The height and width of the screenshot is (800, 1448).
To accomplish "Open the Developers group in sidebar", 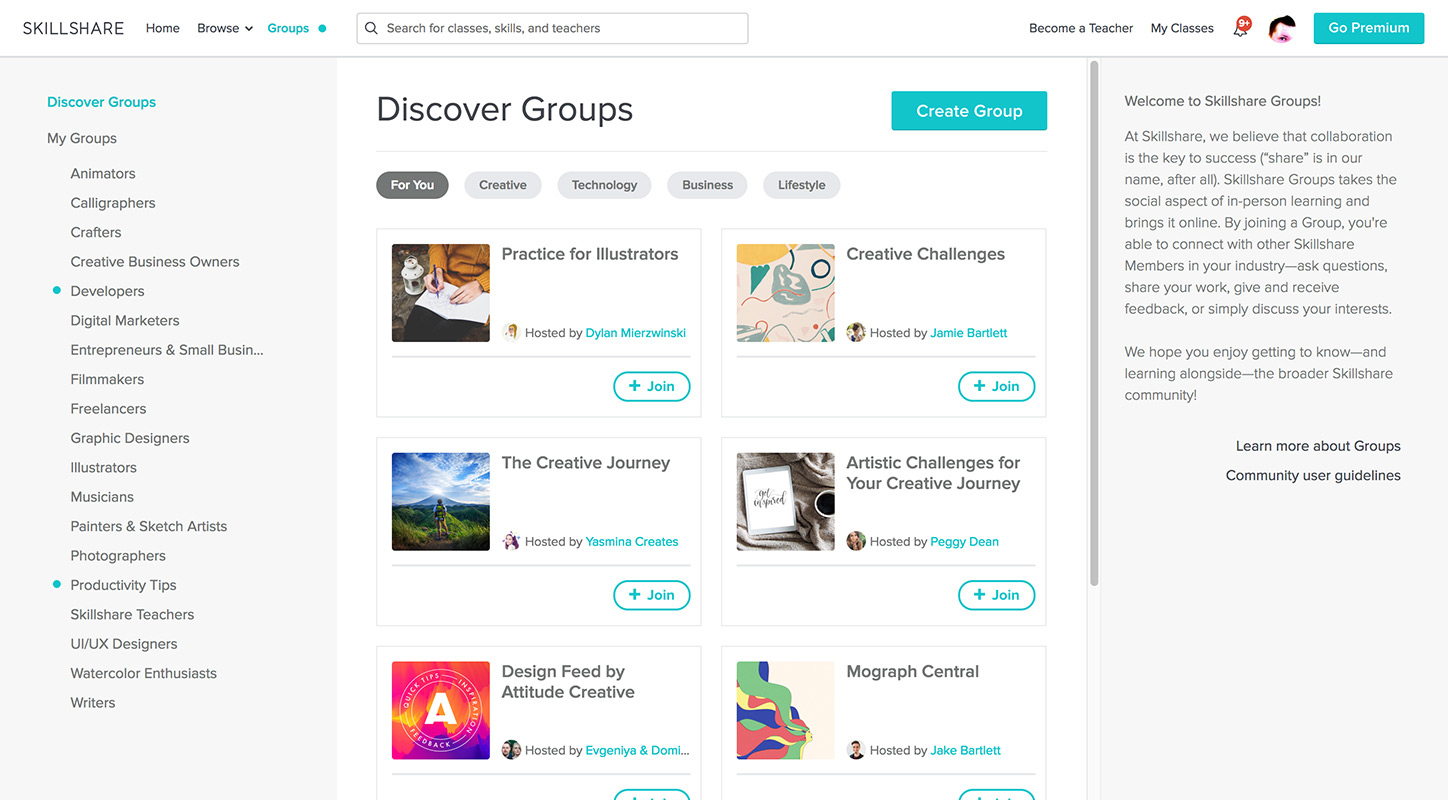I will click(107, 291).
